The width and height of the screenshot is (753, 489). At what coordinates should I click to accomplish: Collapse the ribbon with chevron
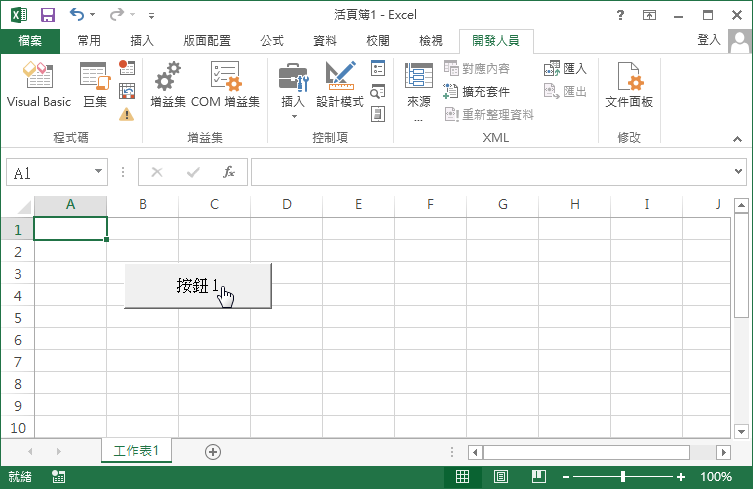(737, 139)
